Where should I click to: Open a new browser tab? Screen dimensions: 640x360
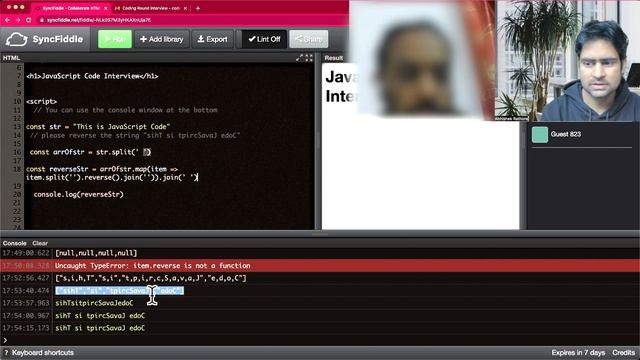click(198, 8)
